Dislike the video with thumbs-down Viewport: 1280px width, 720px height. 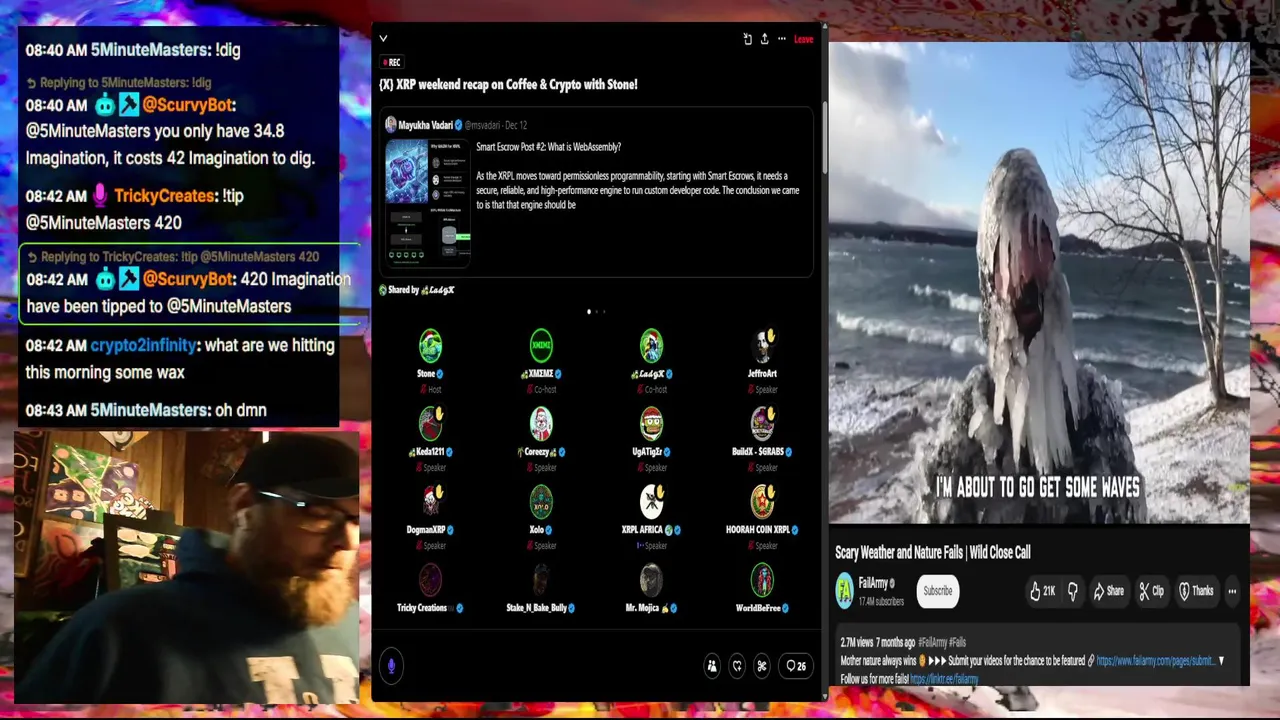tap(1072, 591)
